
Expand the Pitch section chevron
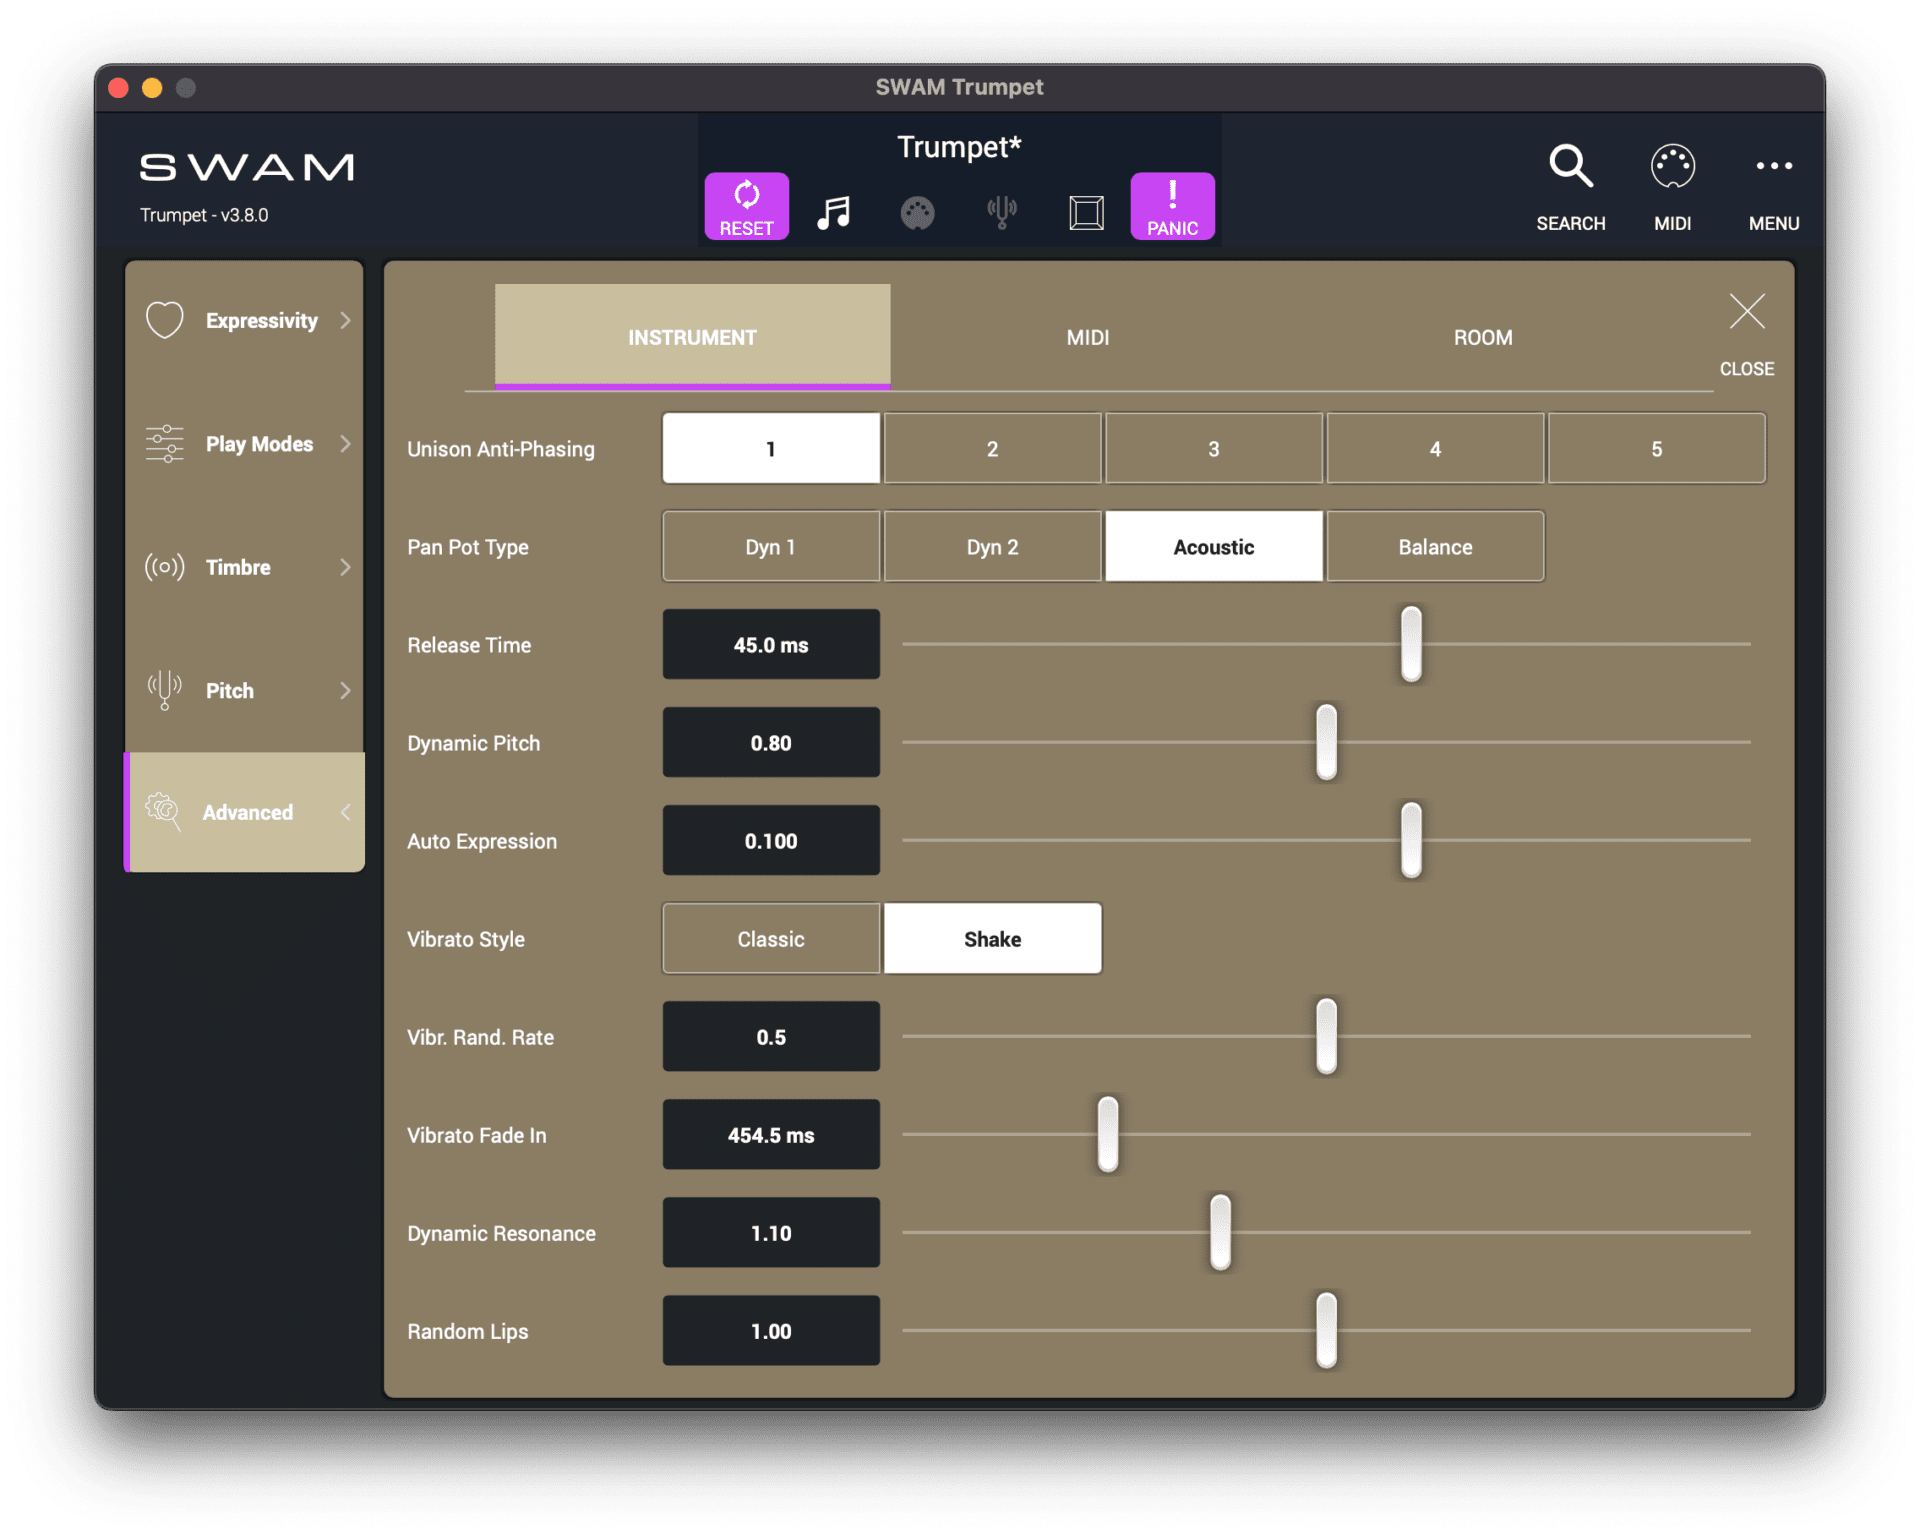click(x=346, y=690)
